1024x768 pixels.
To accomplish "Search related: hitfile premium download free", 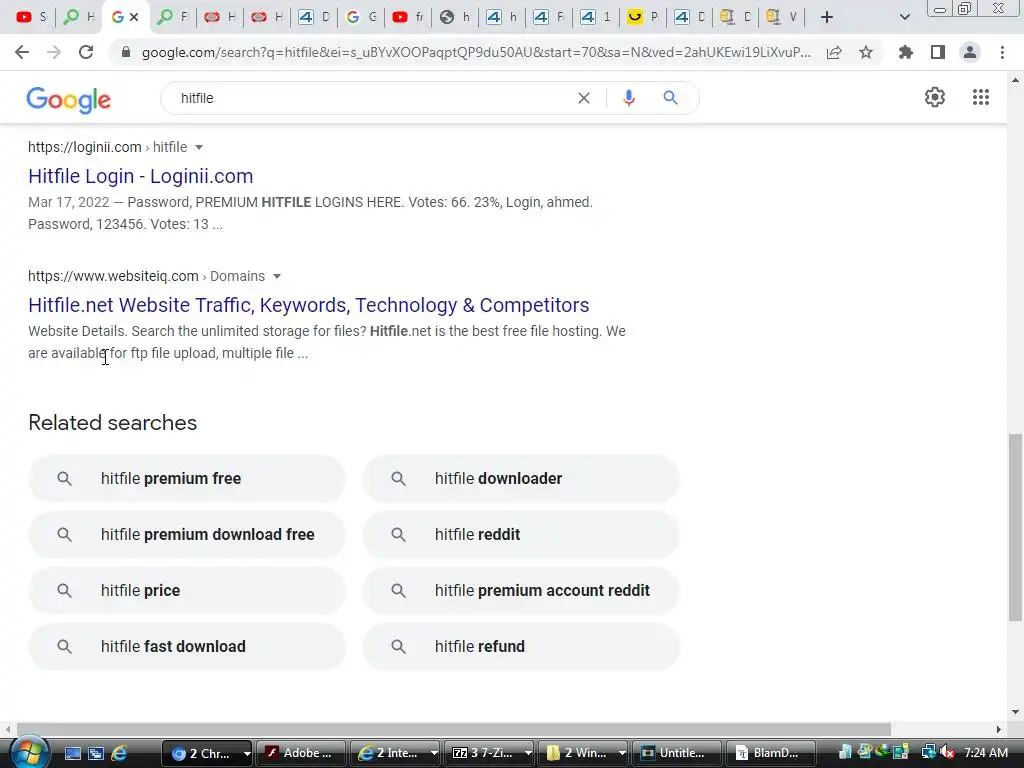I will click(187, 535).
